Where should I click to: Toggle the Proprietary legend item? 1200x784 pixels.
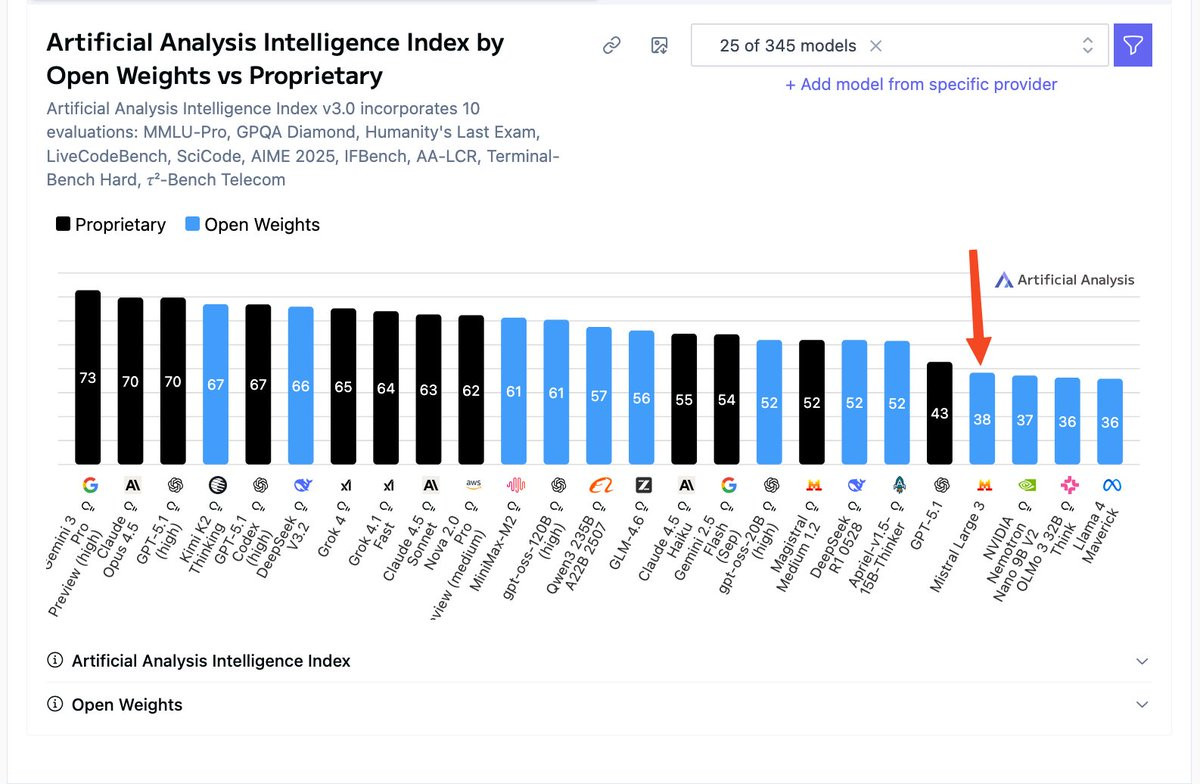[x=110, y=225]
